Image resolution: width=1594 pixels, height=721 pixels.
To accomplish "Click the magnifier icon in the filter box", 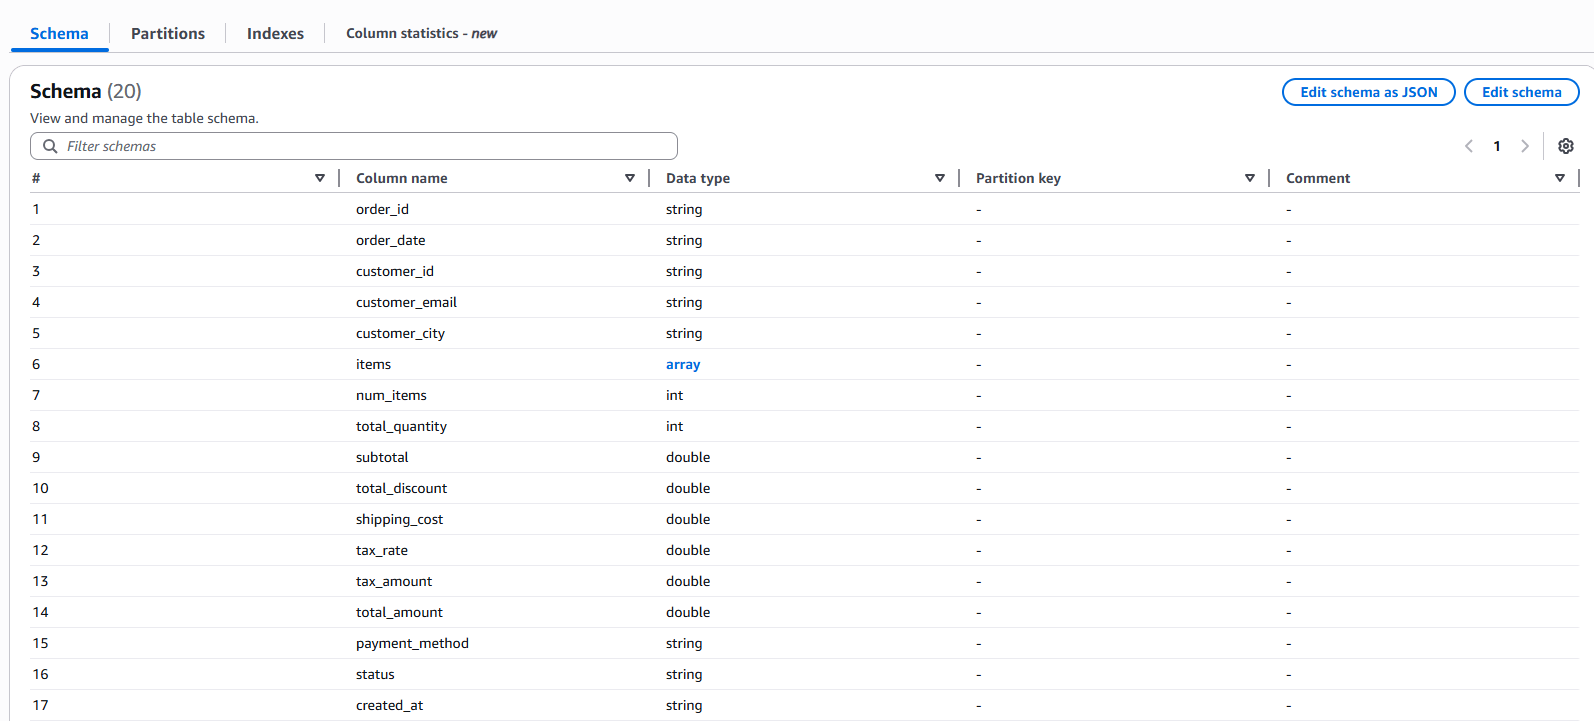I will (x=50, y=146).
